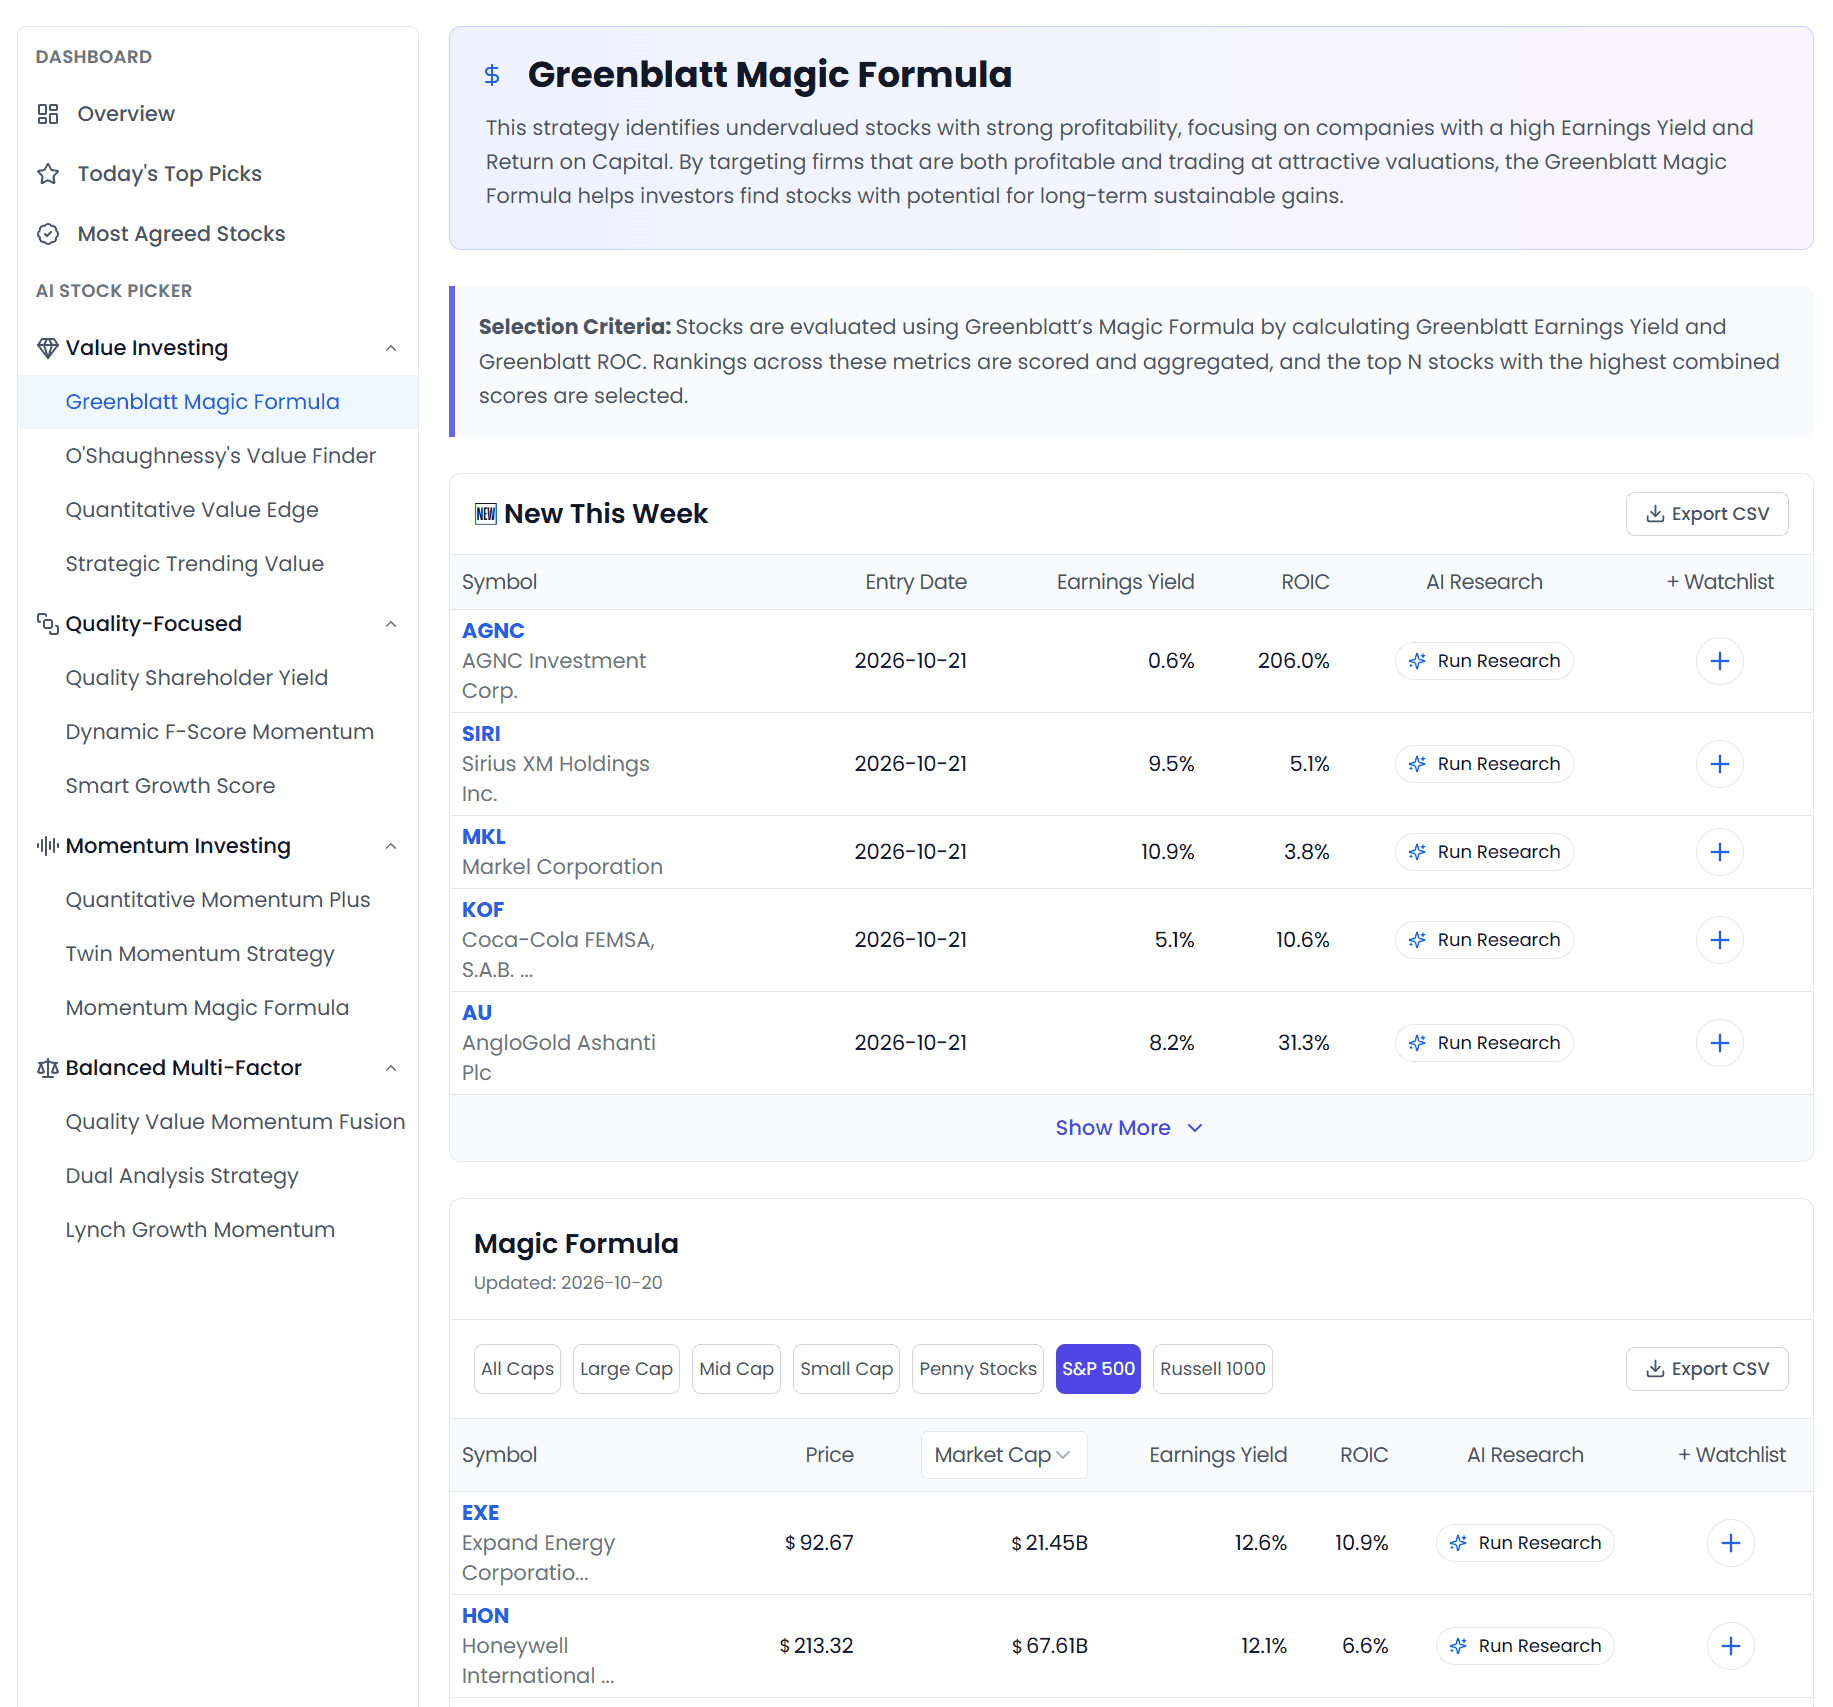Viewport: 1833px width, 1707px height.
Task: Switch to the Mid Cap filter
Action: tap(736, 1369)
